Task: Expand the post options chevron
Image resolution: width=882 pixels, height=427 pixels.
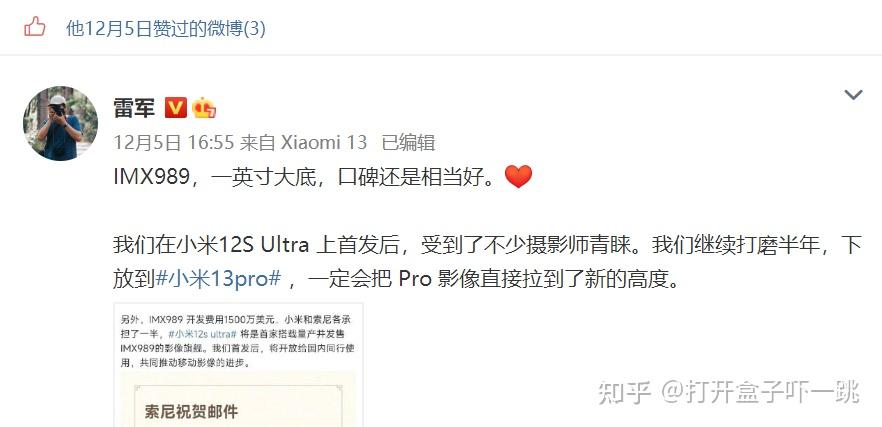Action: (853, 95)
